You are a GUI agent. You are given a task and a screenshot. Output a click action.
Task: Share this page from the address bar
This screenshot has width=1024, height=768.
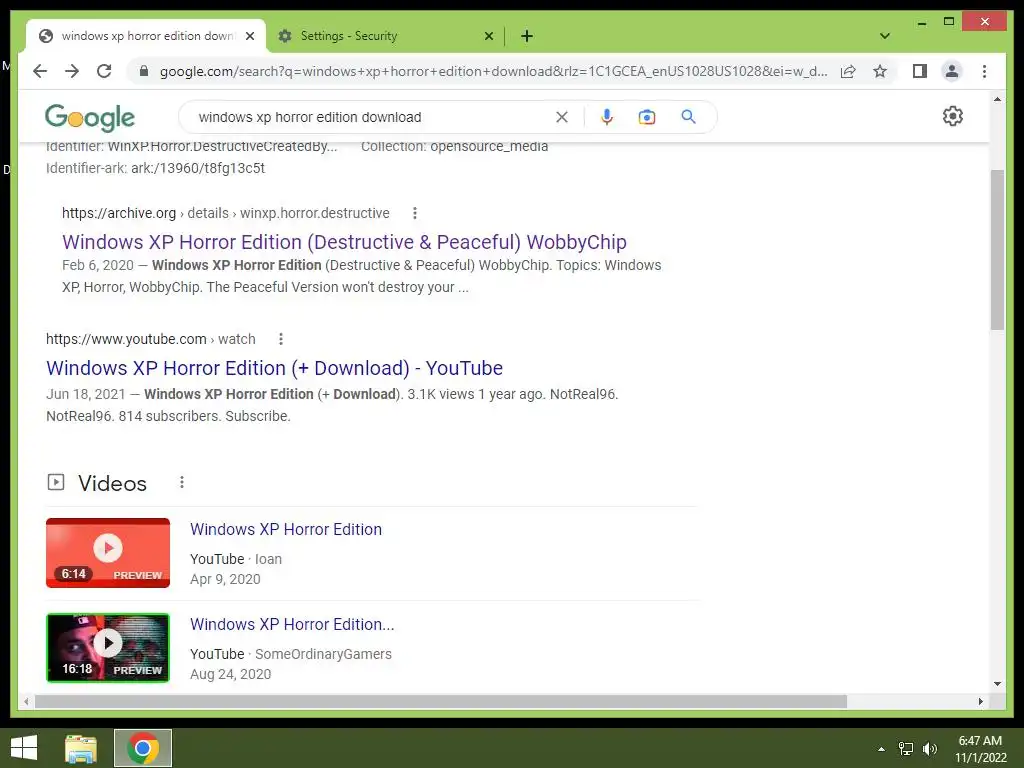848,71
